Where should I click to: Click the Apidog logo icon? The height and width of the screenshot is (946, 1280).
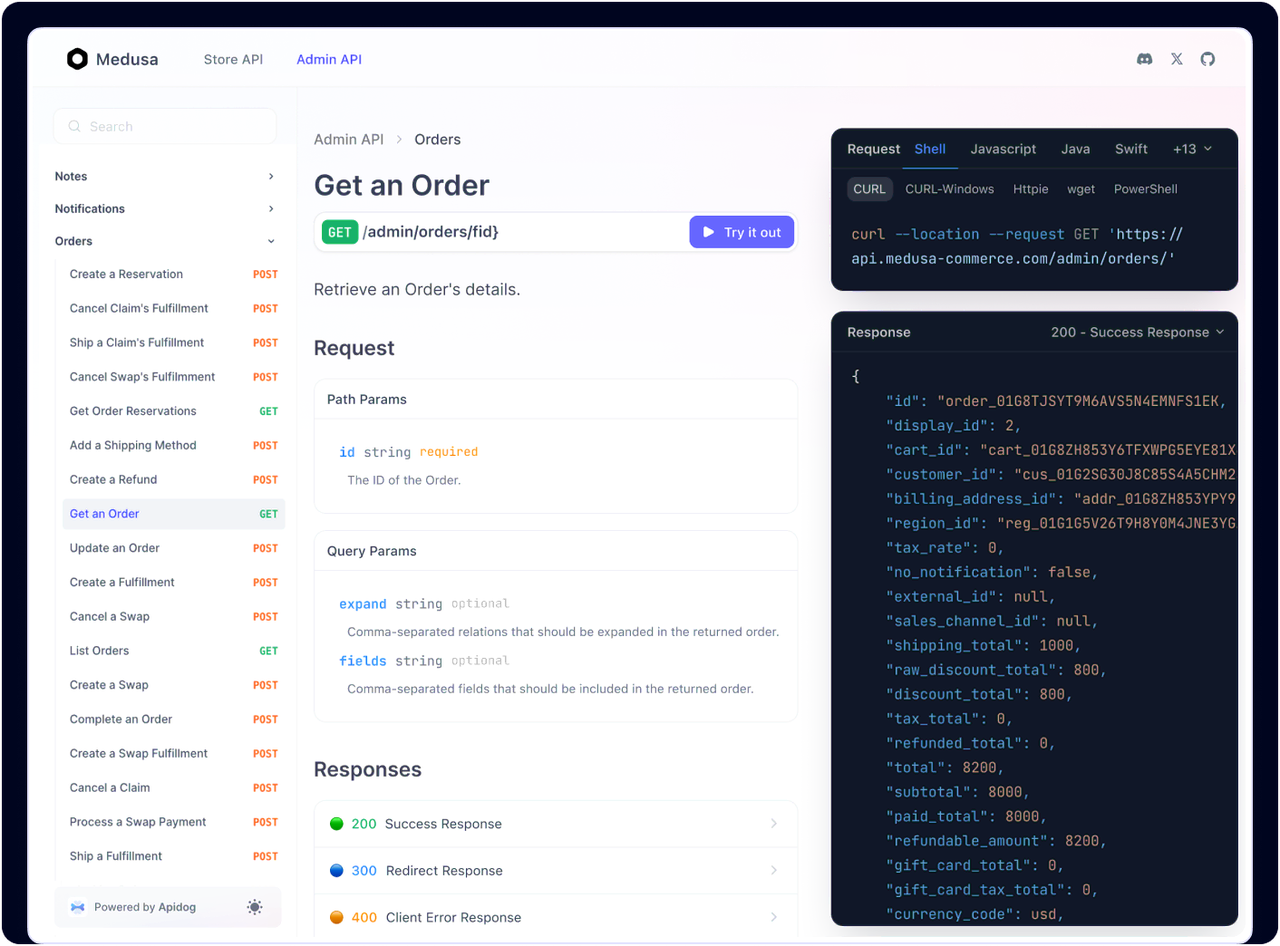(x=77, y=907)
